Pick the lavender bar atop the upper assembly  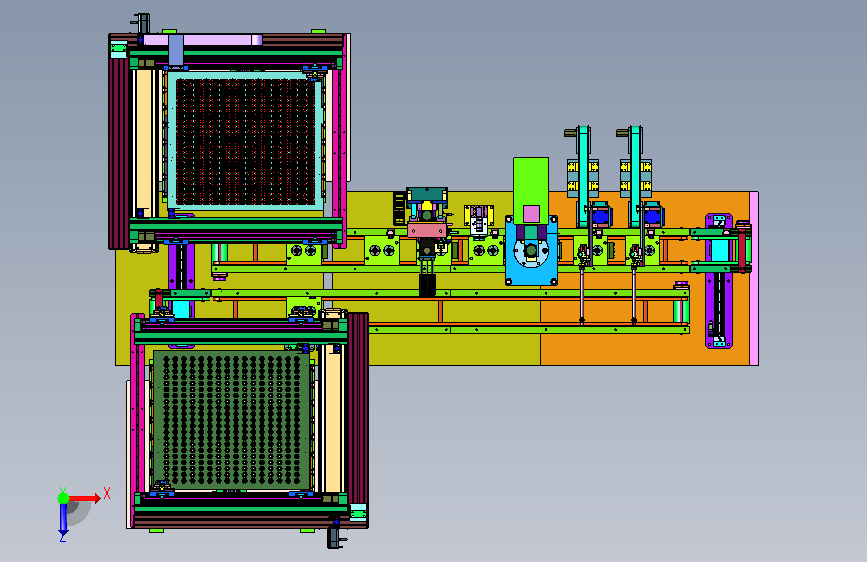pyautogui.click(x=202, y=40)
